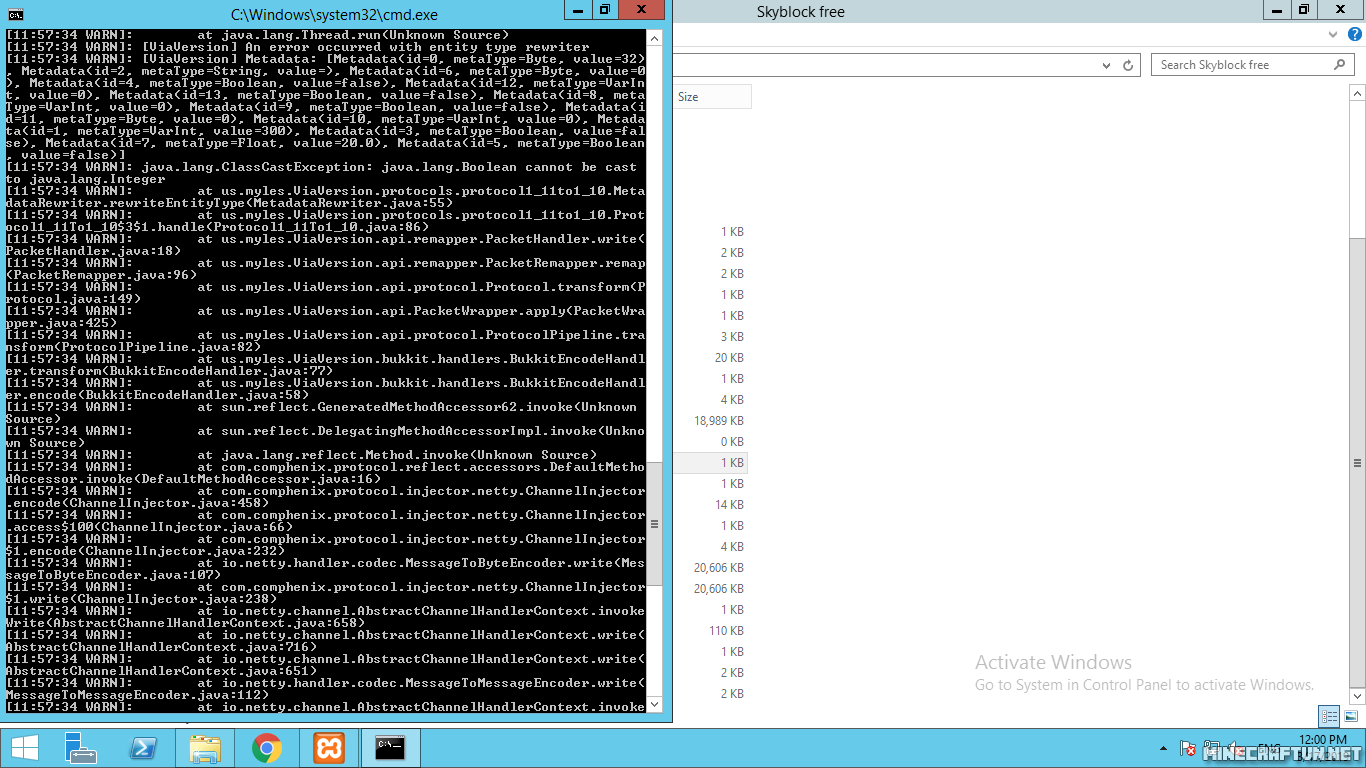Viewport: 1366px width, 768px height.
Task: Restore down the cmd.exe window
Action: [x=605, y=10]
